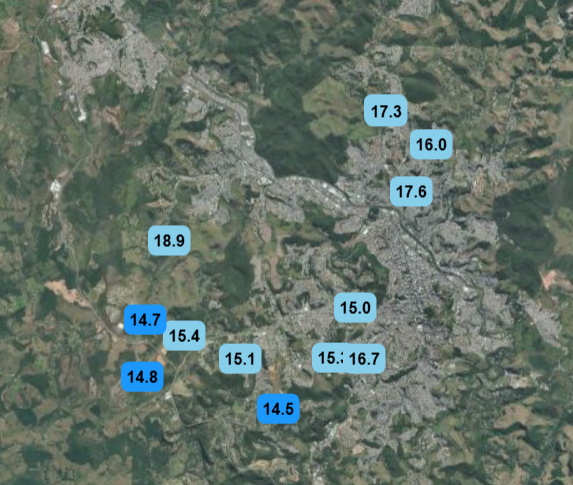Click the 15.0 station marker
Viewport: 573px width, 485px height.
[x=355, y=308]
